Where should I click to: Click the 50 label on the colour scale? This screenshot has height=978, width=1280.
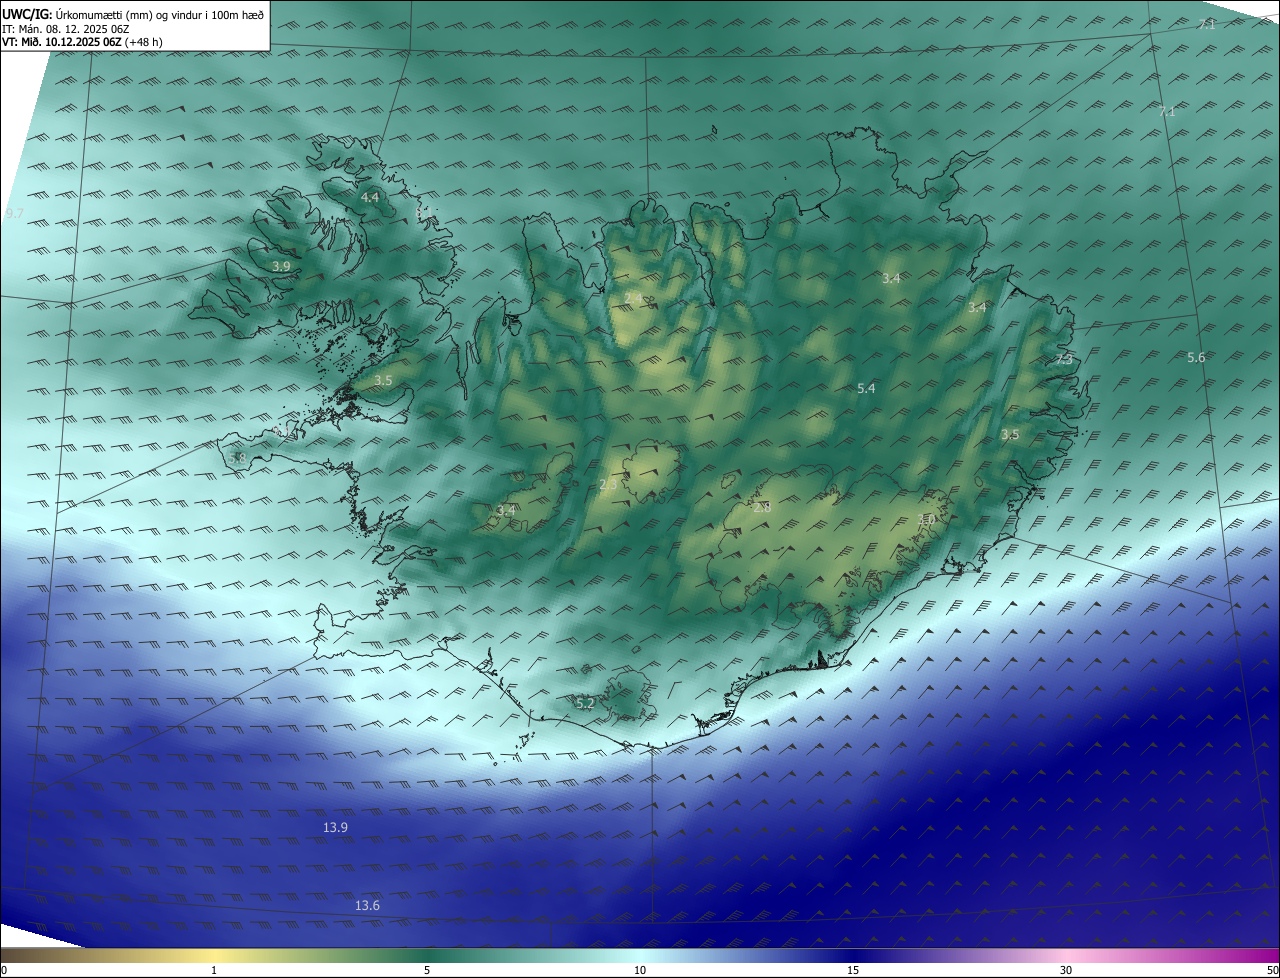[x=1272, y=970]
